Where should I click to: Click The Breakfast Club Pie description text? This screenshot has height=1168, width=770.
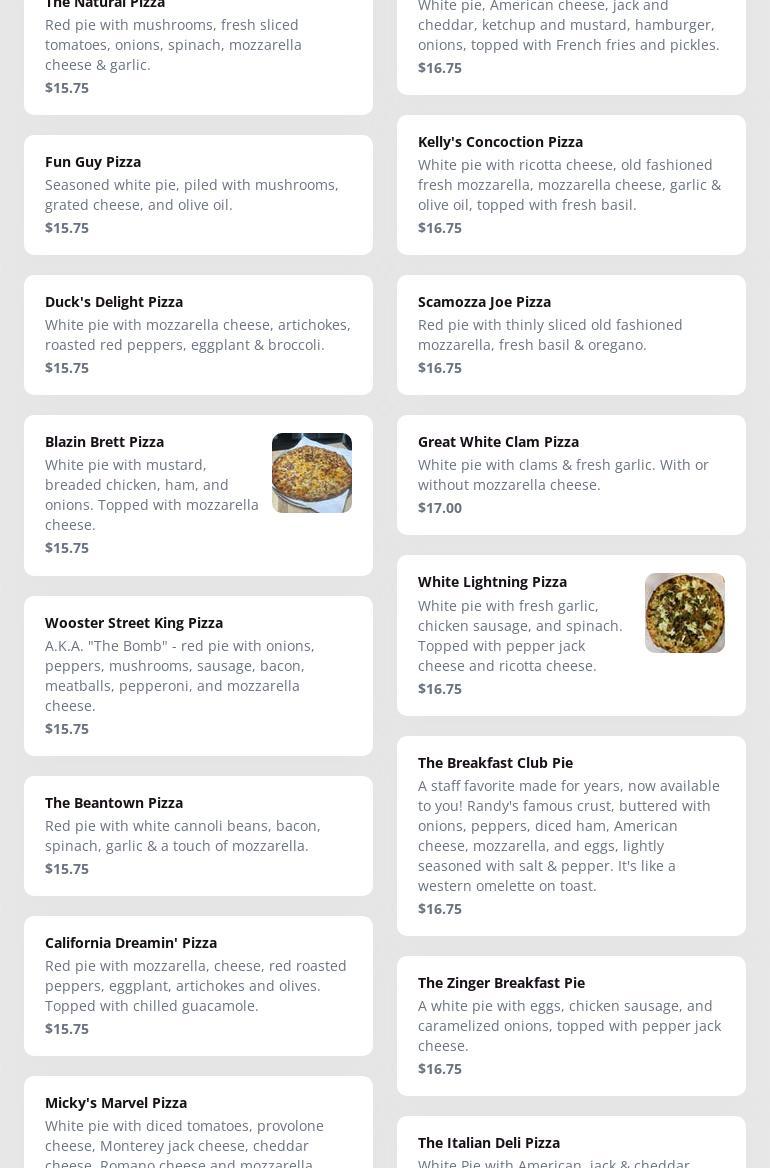[x=568, y=836]
